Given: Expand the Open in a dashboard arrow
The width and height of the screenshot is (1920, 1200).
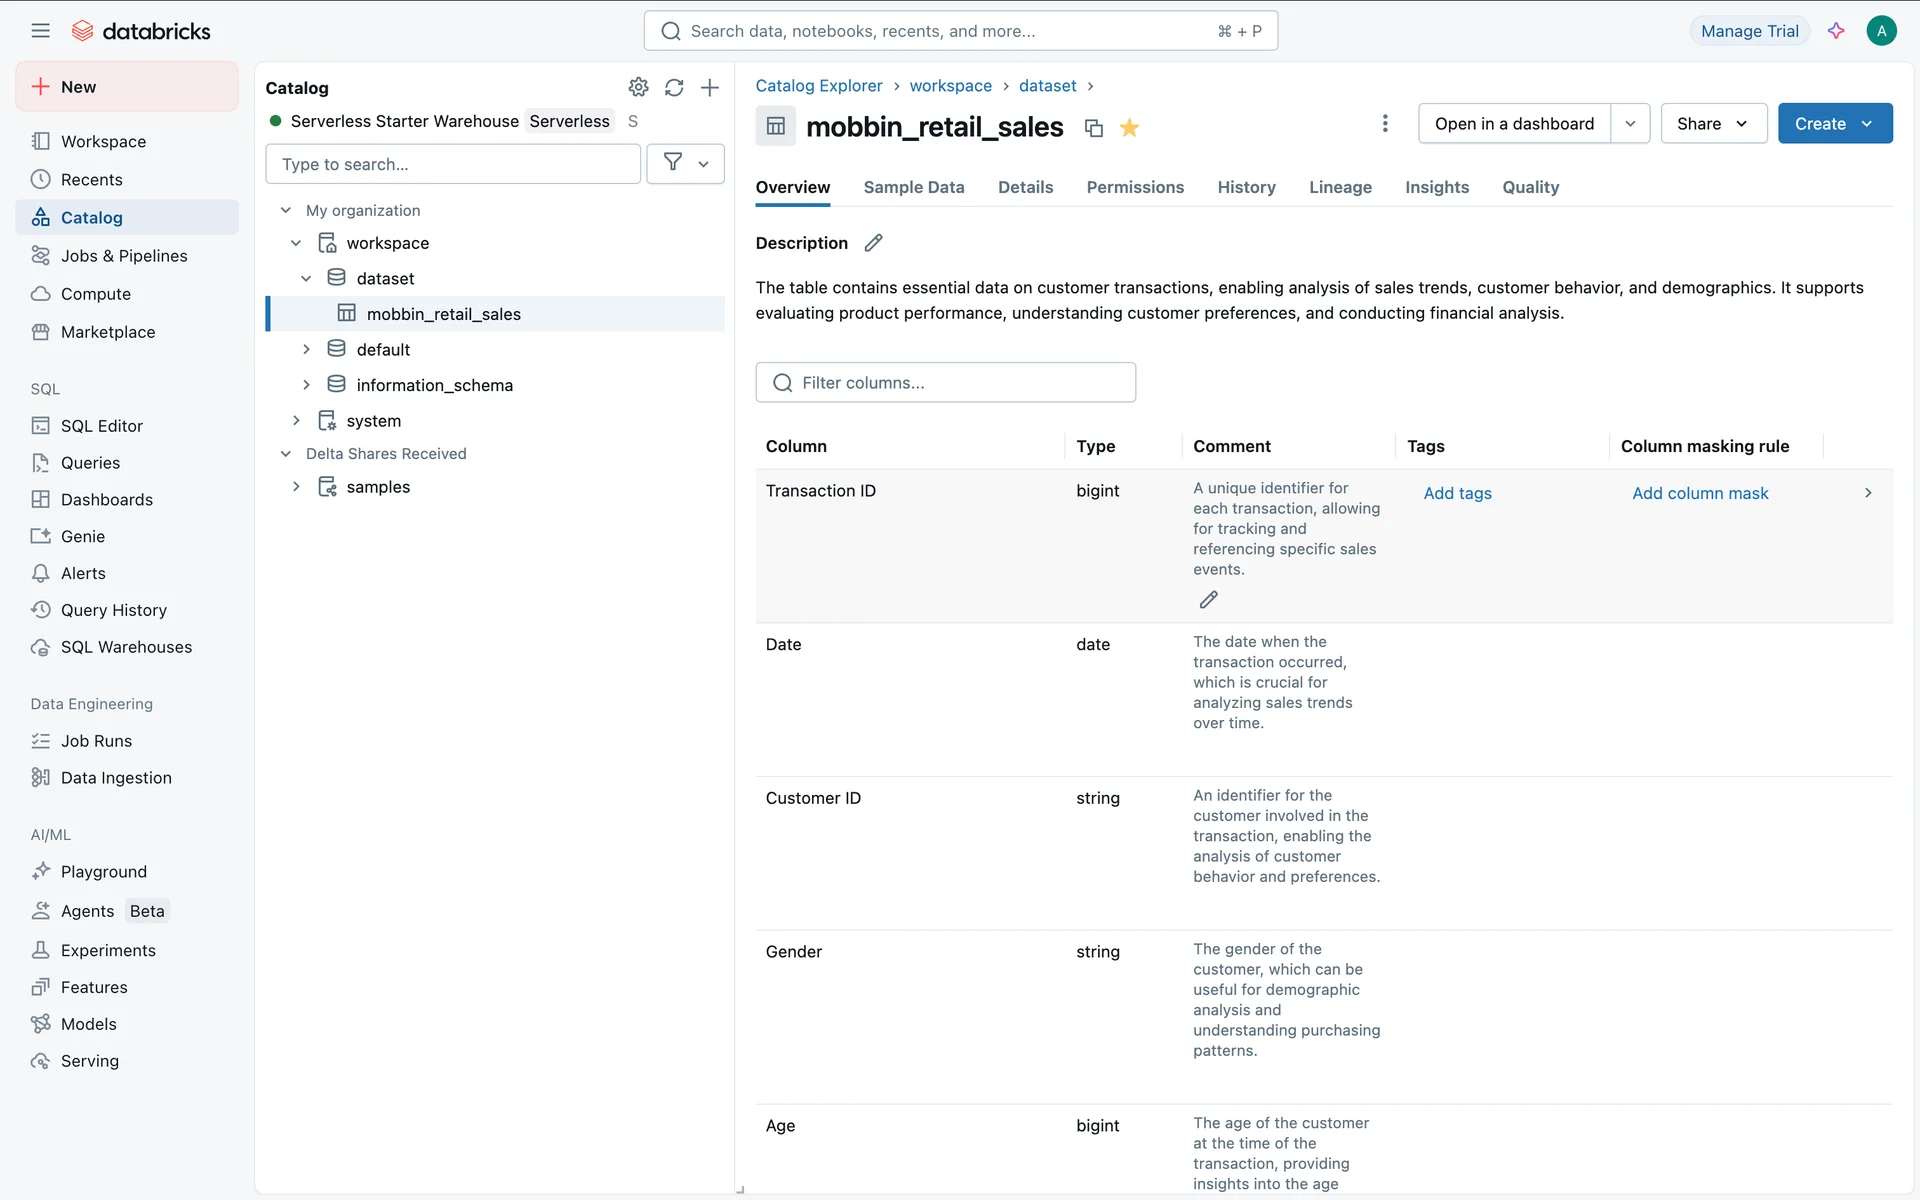Looking at the screenshot, I should pos(1630,123).
